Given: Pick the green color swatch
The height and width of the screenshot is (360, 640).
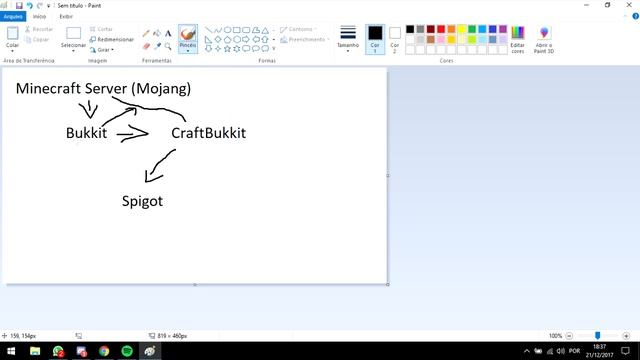Looking at the screenshot, I should pos(472,29).
